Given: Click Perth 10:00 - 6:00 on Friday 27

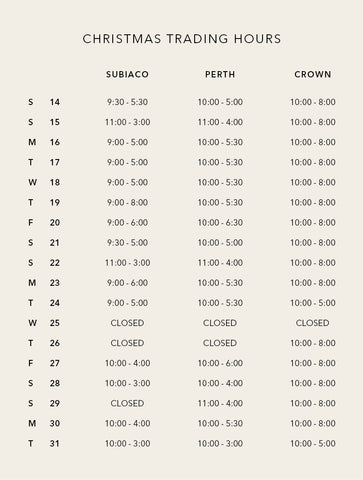Looking at the screenshot, I should 220,363.
